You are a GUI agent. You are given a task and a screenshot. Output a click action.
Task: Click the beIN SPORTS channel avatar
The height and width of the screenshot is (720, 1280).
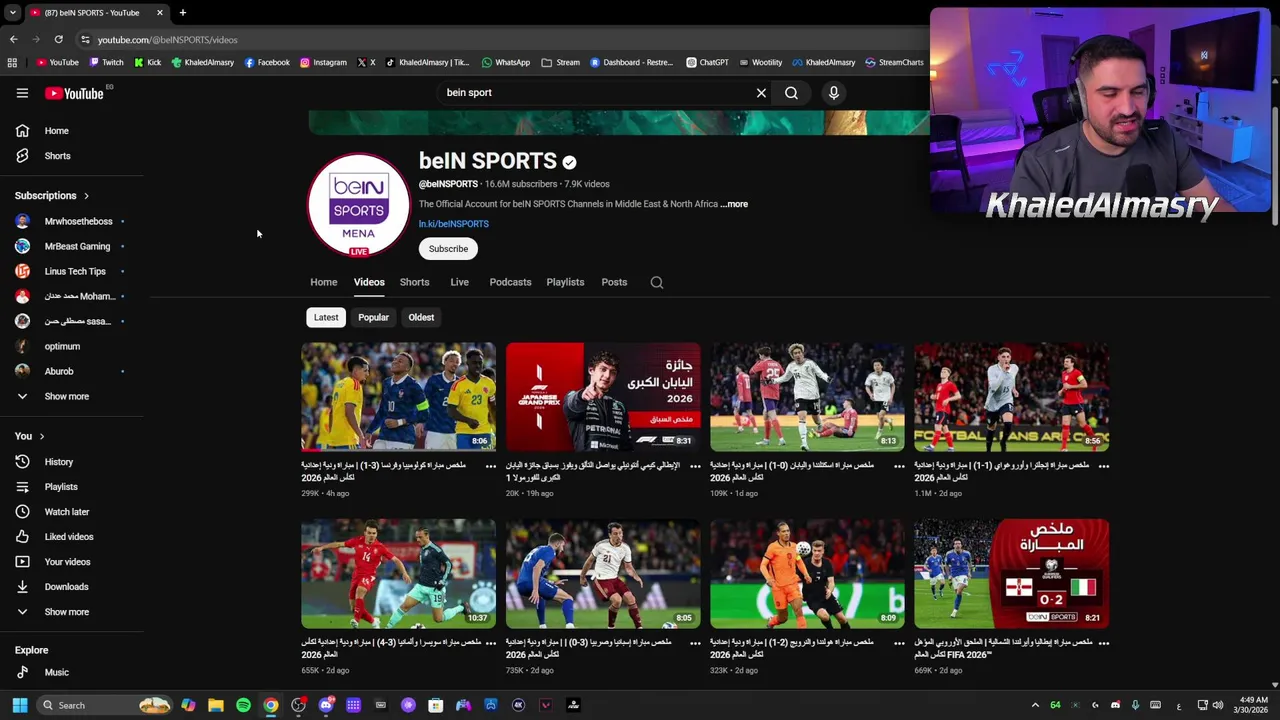pos(358,205)
